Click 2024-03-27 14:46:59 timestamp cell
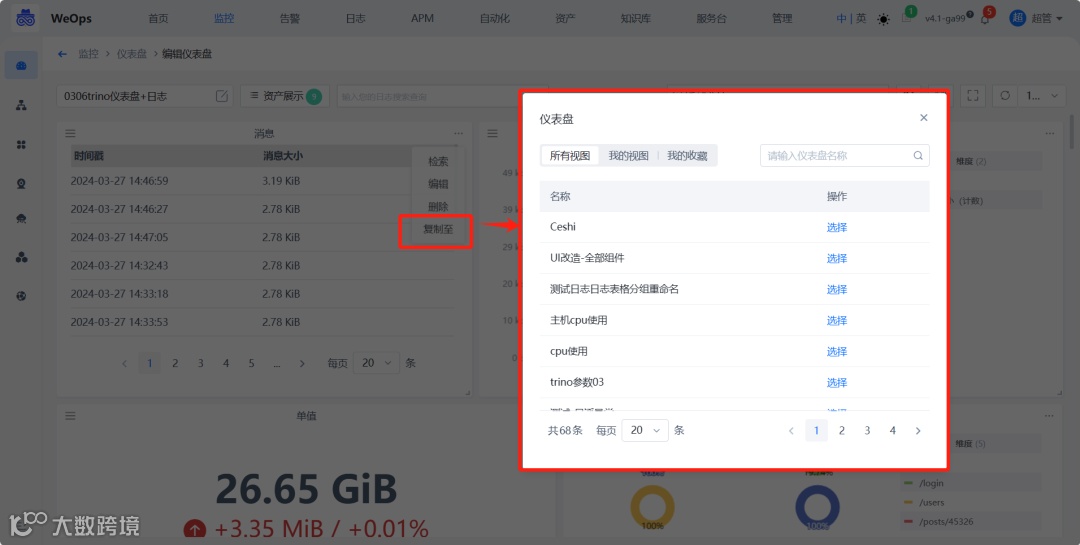The height and width of the screenshot is (545, 1080). click(x=119, y=181)
